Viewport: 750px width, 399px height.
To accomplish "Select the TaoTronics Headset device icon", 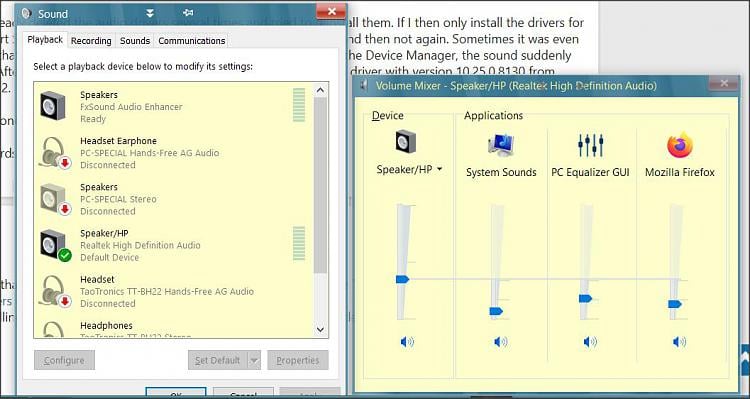I will tap(55, 291).
